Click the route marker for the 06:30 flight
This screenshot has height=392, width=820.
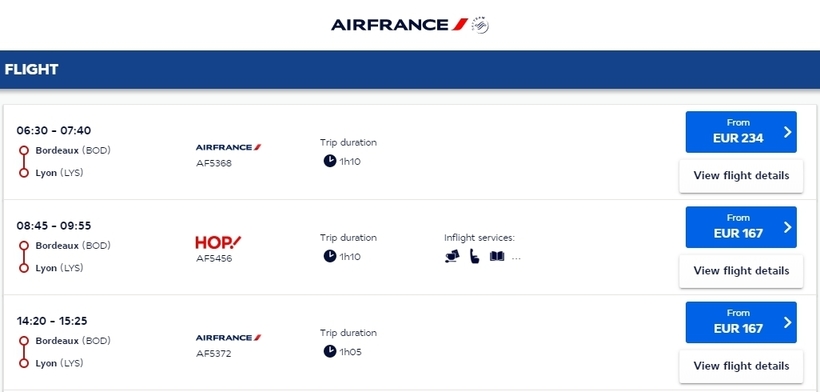pos(24,162)
